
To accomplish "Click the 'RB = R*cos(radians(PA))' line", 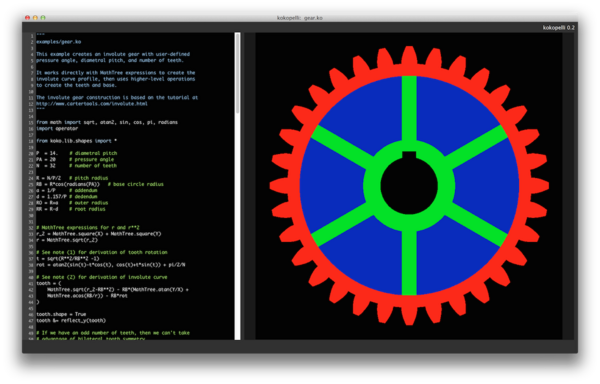I will [100, 184].
